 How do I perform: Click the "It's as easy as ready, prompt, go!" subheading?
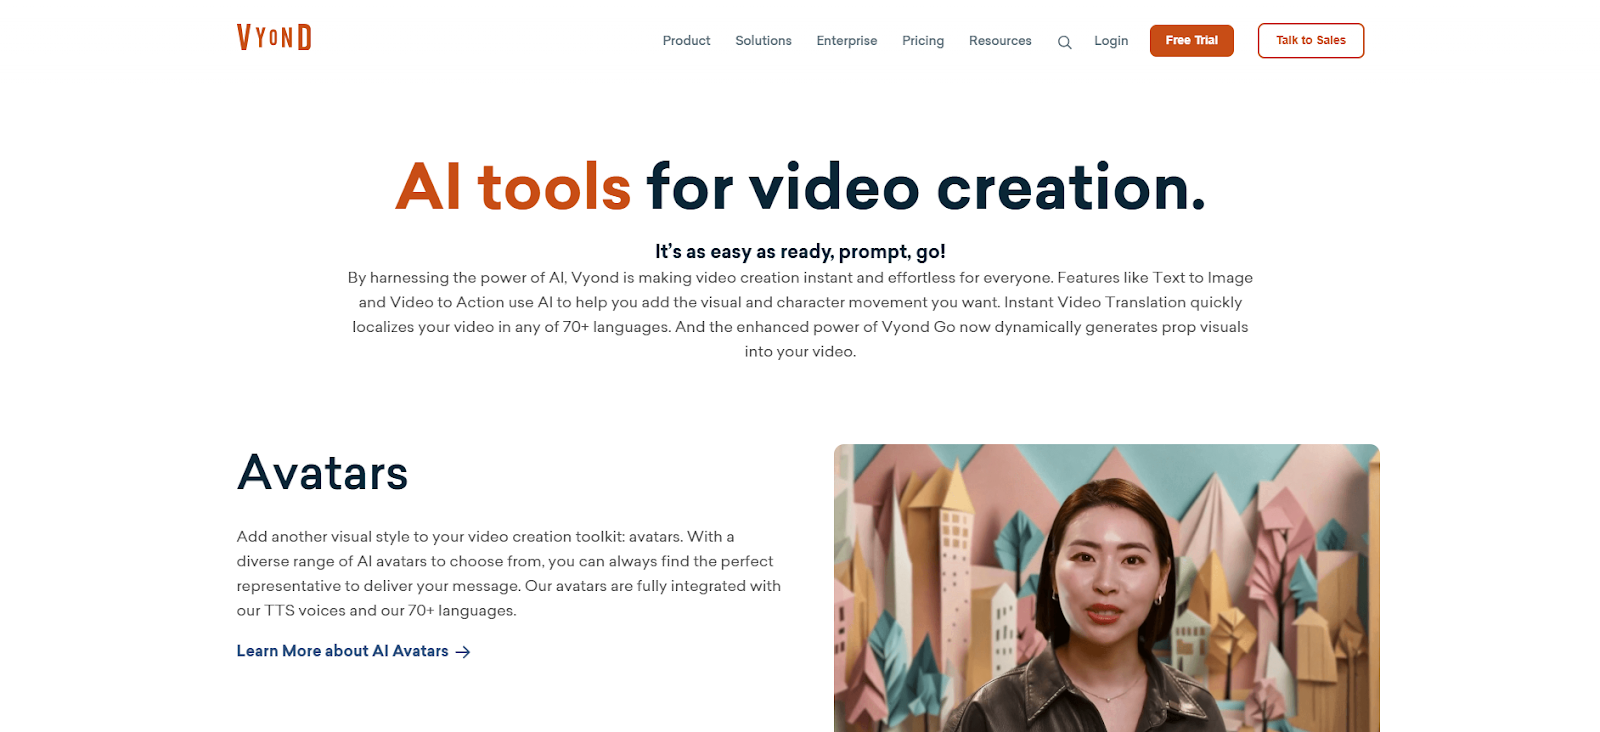(800, 252)
